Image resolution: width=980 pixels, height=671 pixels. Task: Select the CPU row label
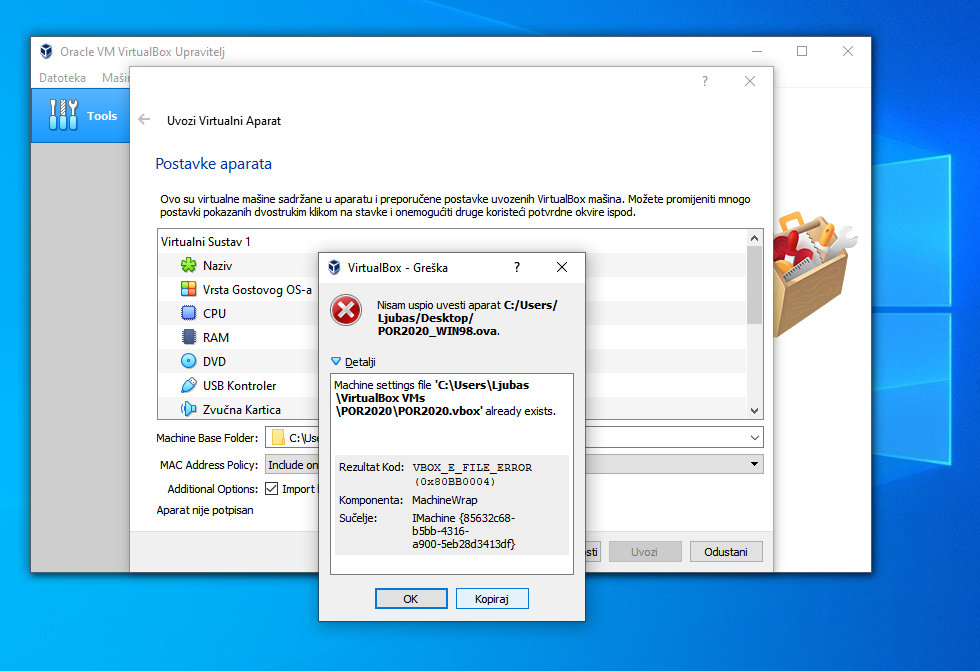tap(214, 314)
